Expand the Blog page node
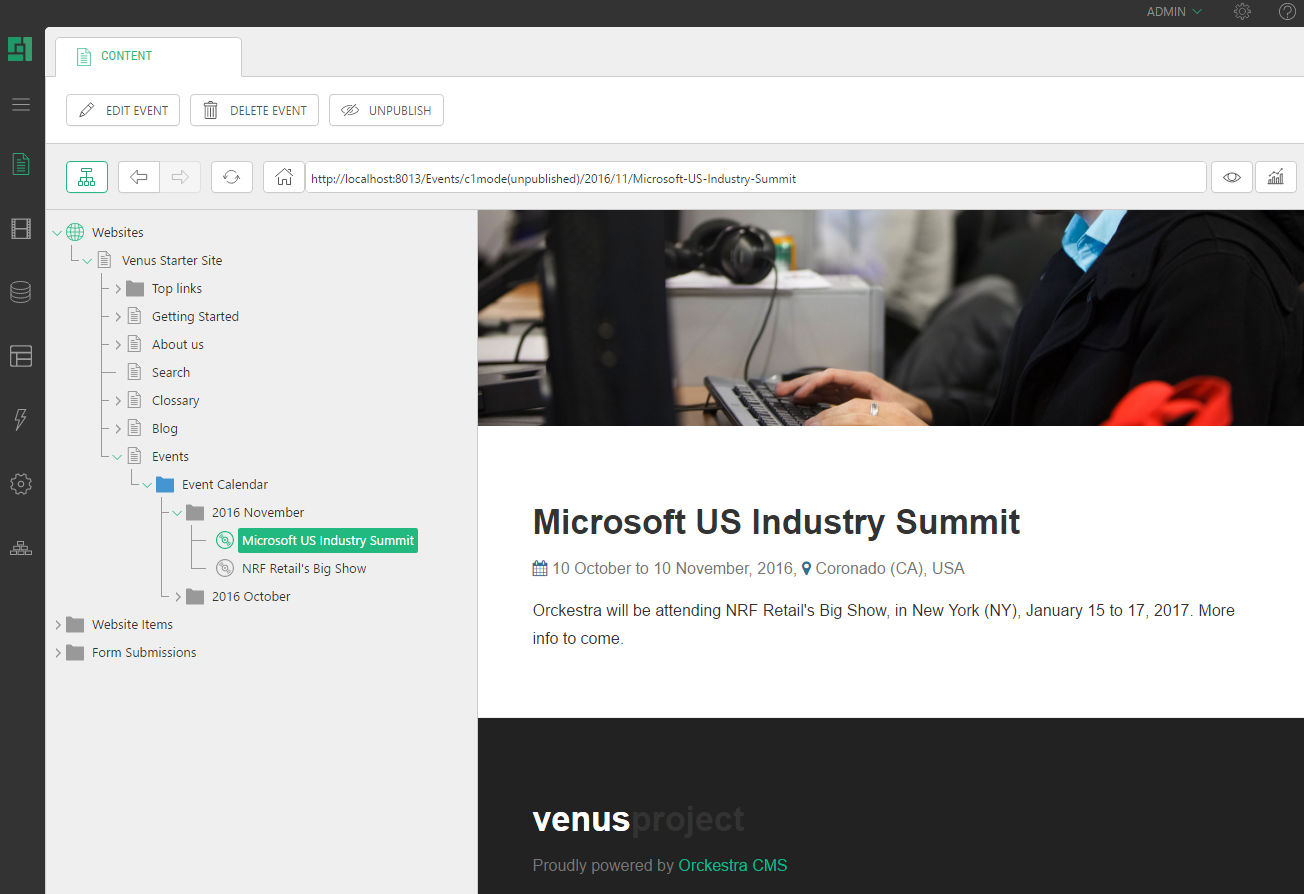The image size is (1304, 894). pyautogui.click(x=118, y=429)
